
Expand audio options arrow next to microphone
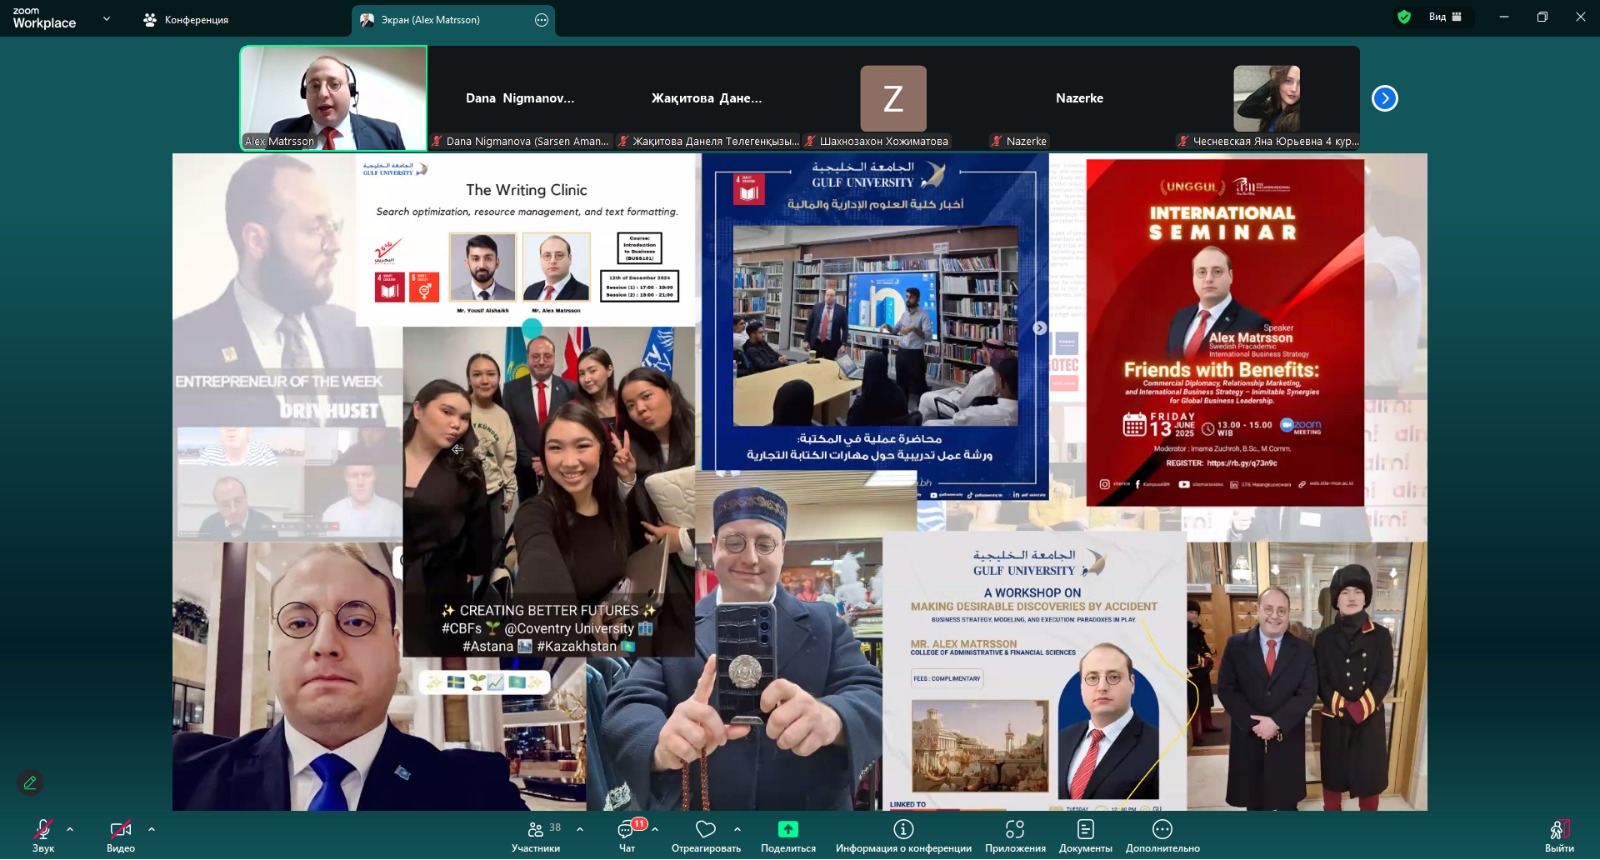click(70, 829)
